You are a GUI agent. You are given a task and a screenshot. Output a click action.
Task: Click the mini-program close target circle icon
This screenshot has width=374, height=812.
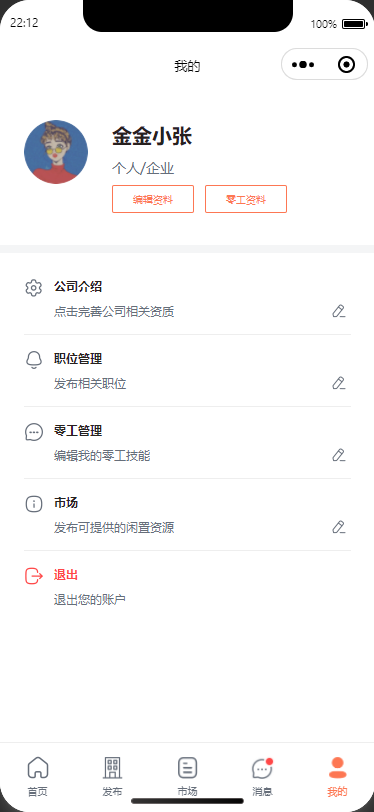click(346, 65)
